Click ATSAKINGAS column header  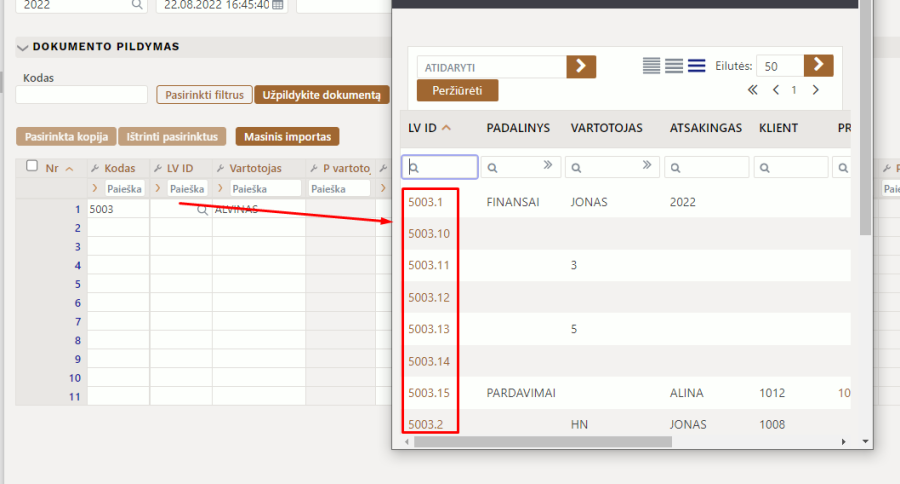click(706, 128)
